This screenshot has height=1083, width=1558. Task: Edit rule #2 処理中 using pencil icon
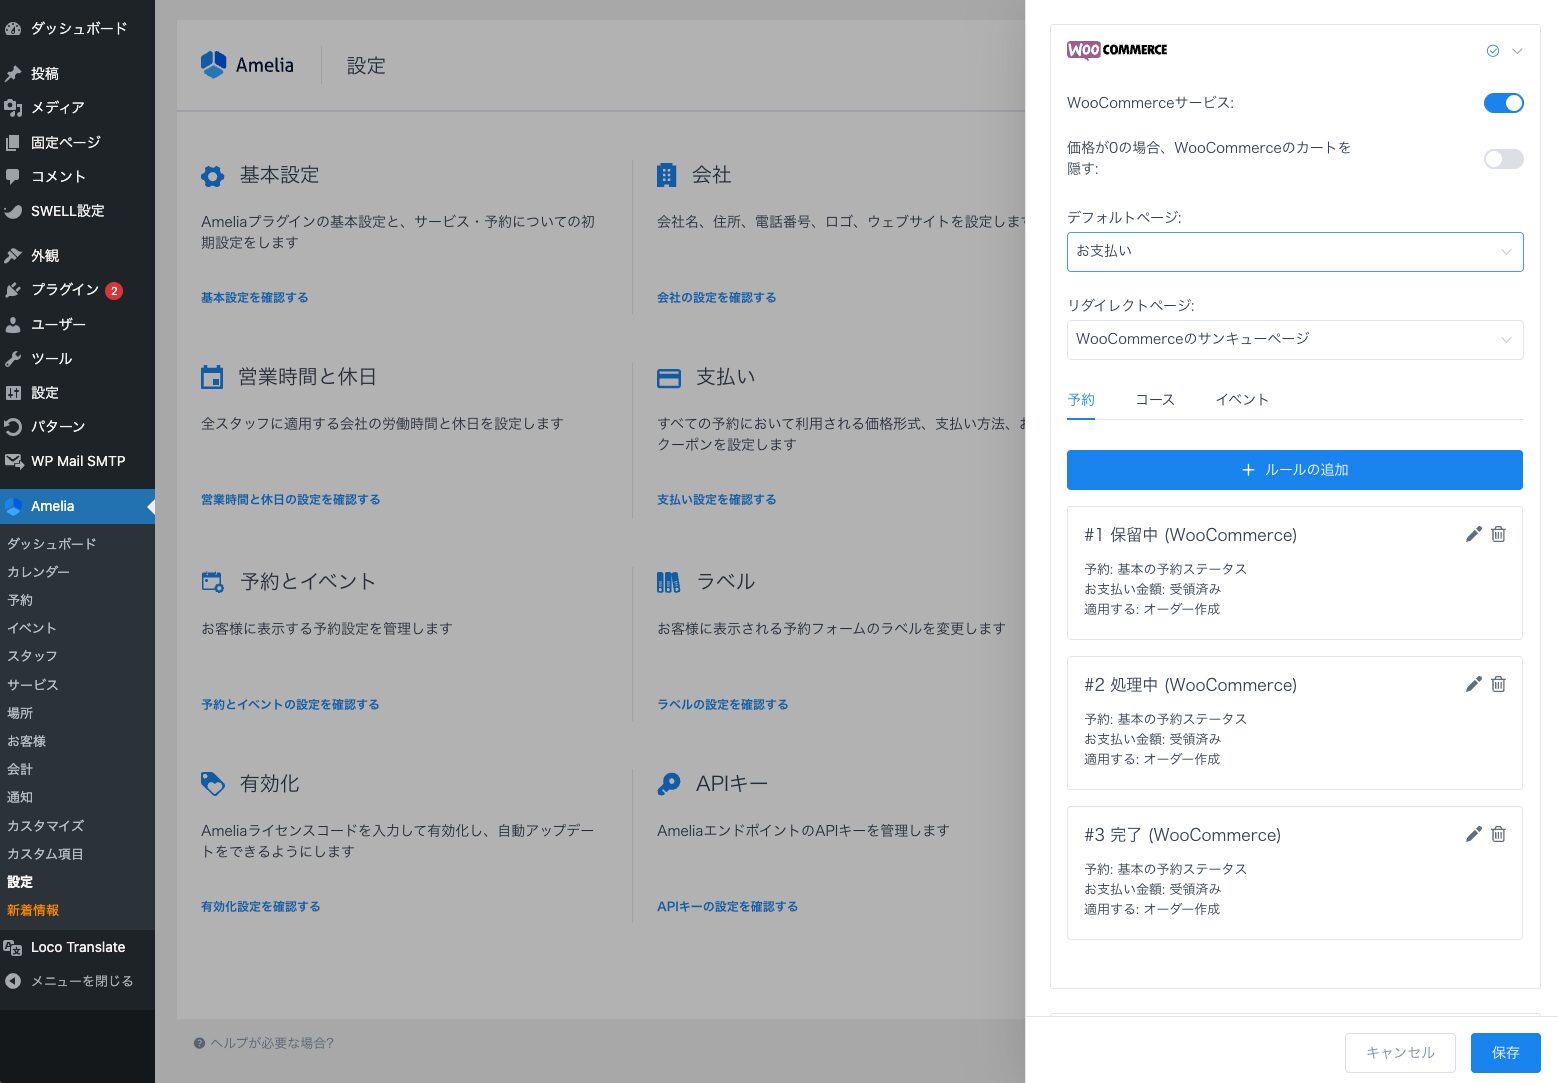[x=1473, y=684]
